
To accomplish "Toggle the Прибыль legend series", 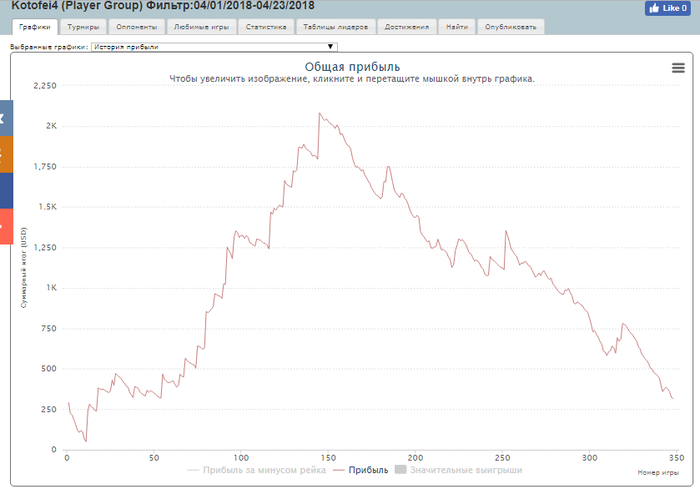I will pos(361,470).
